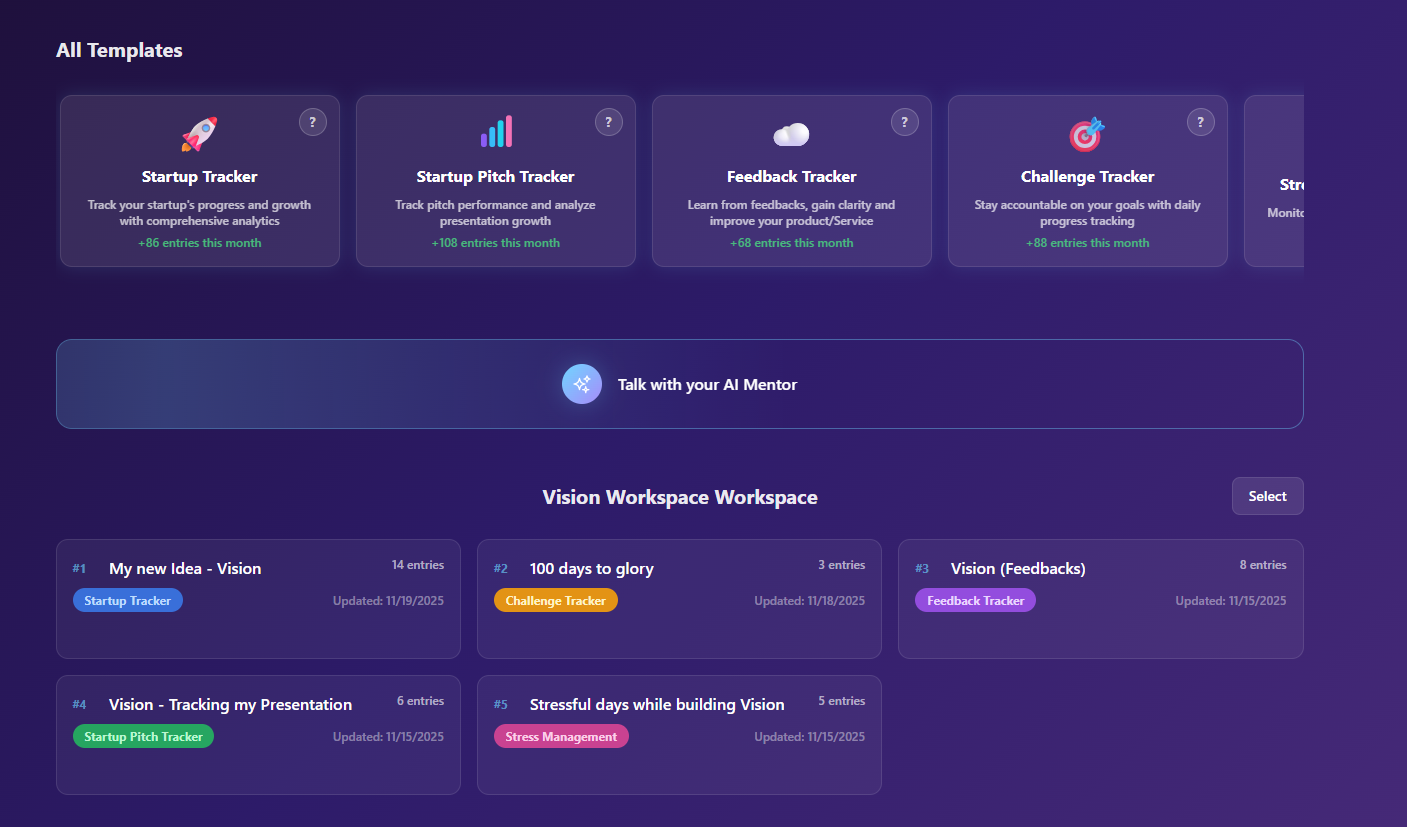Open Stressful days while building Vision card
Viewport: 1407px width, 827px height.
click(656, 704)
